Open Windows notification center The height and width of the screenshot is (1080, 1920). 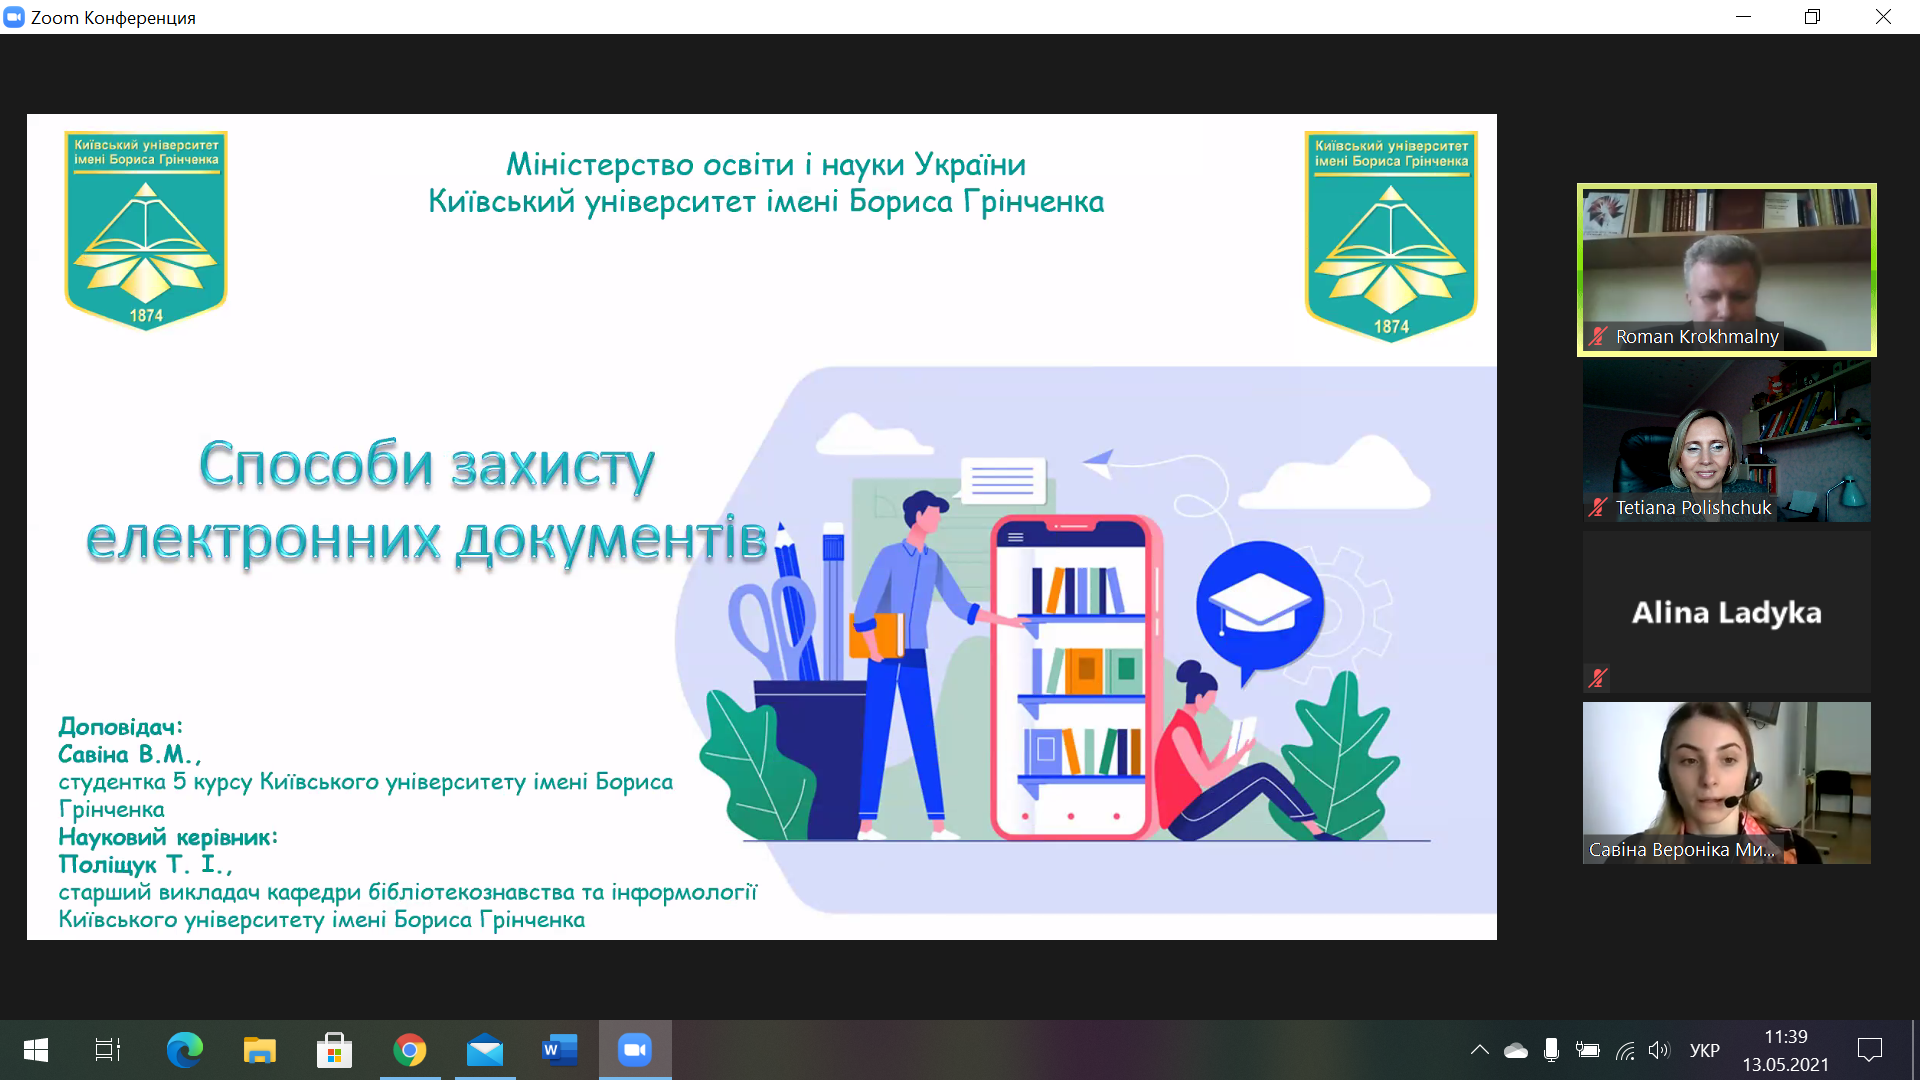[x=1870, y=1050]
